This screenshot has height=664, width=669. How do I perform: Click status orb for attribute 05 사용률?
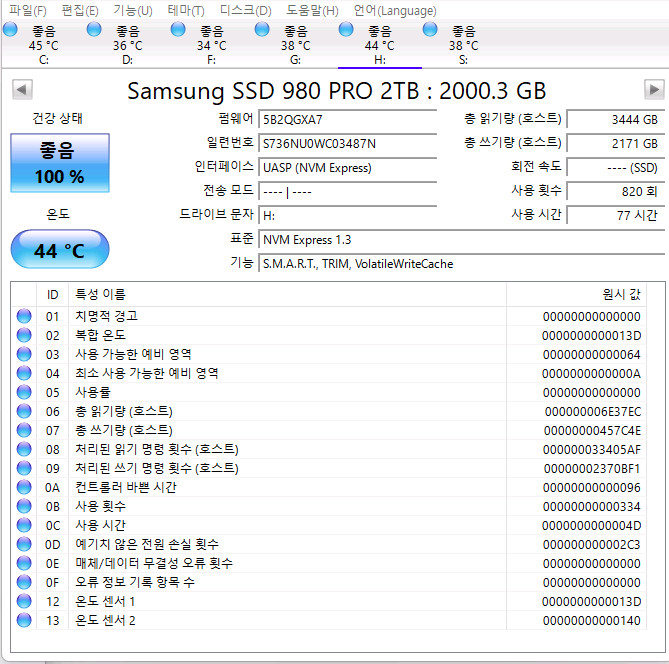[24, 392]
